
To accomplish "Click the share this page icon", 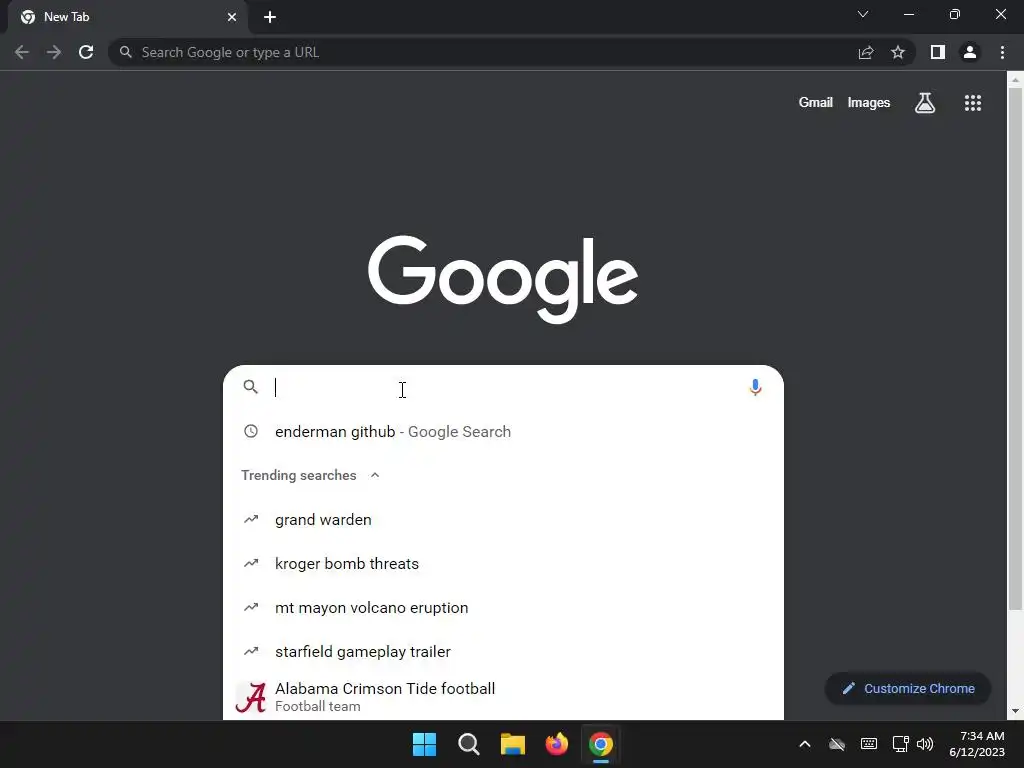I will point(866,52).
